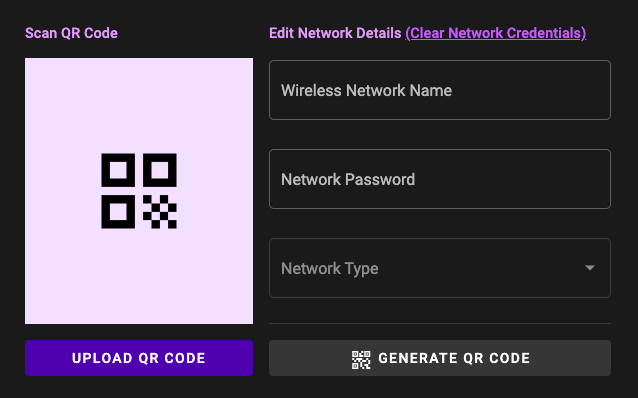Click the small QR icon on Generate button

click(x=361, y=360)
